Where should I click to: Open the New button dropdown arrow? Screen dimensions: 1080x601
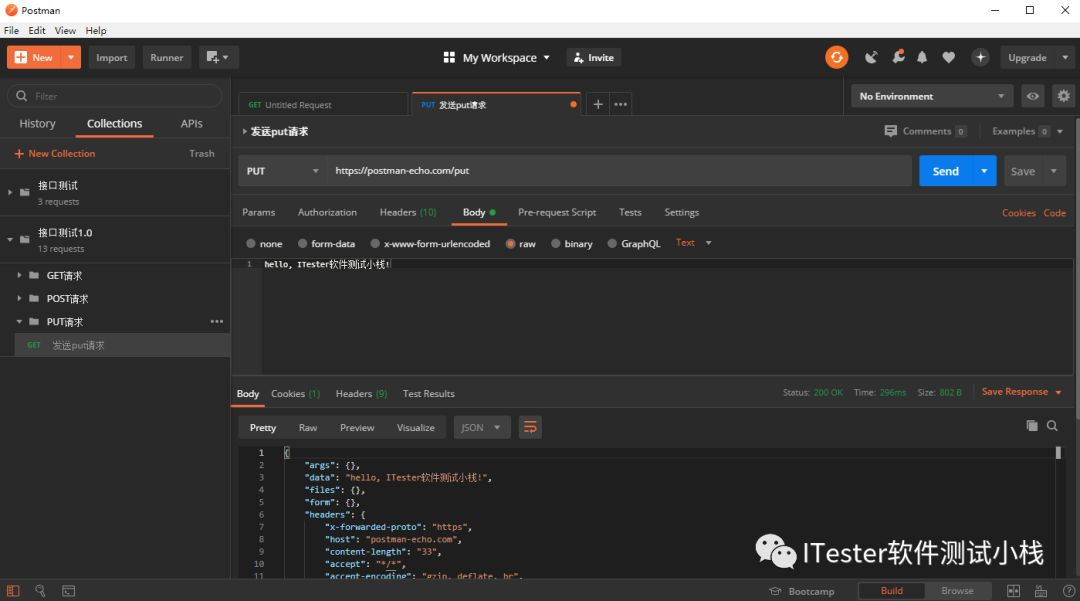(71, 57)
